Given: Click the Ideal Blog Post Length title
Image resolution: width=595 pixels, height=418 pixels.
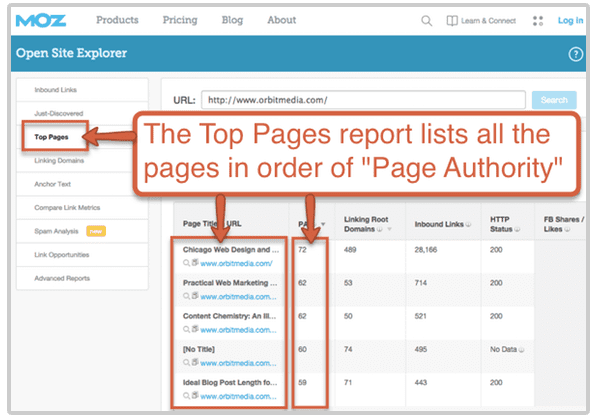Looking at the screenshot, I should [x=230, y=382].
